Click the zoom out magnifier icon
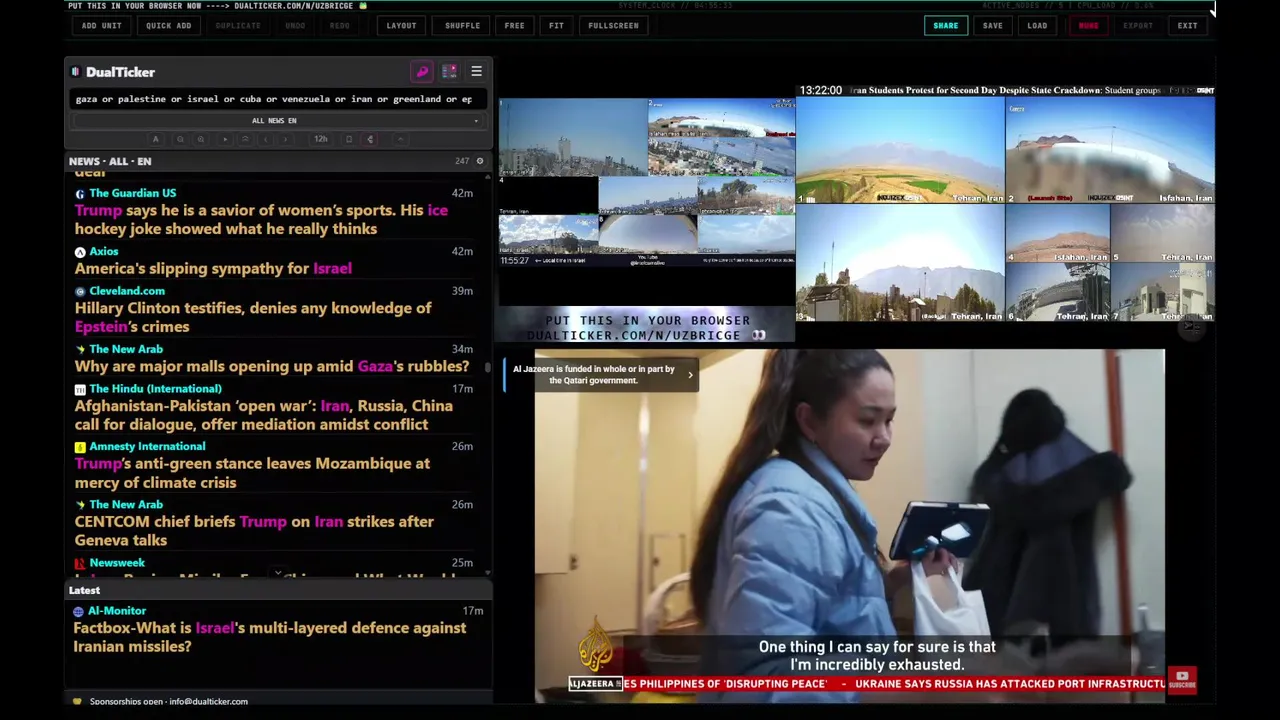 coord(180,139)
